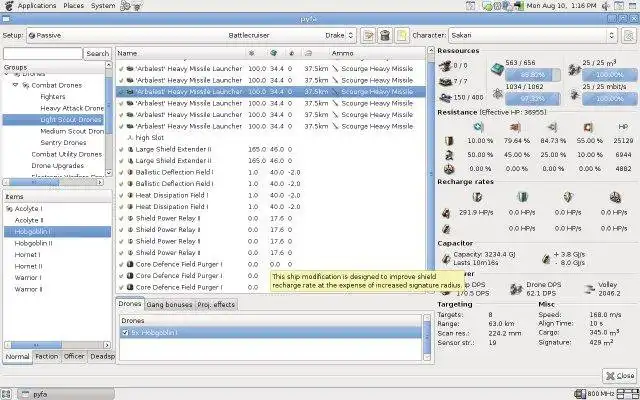The height and width of the screenshot is (400, 640).
Task: Click the Search button
Action: (98, 53)
